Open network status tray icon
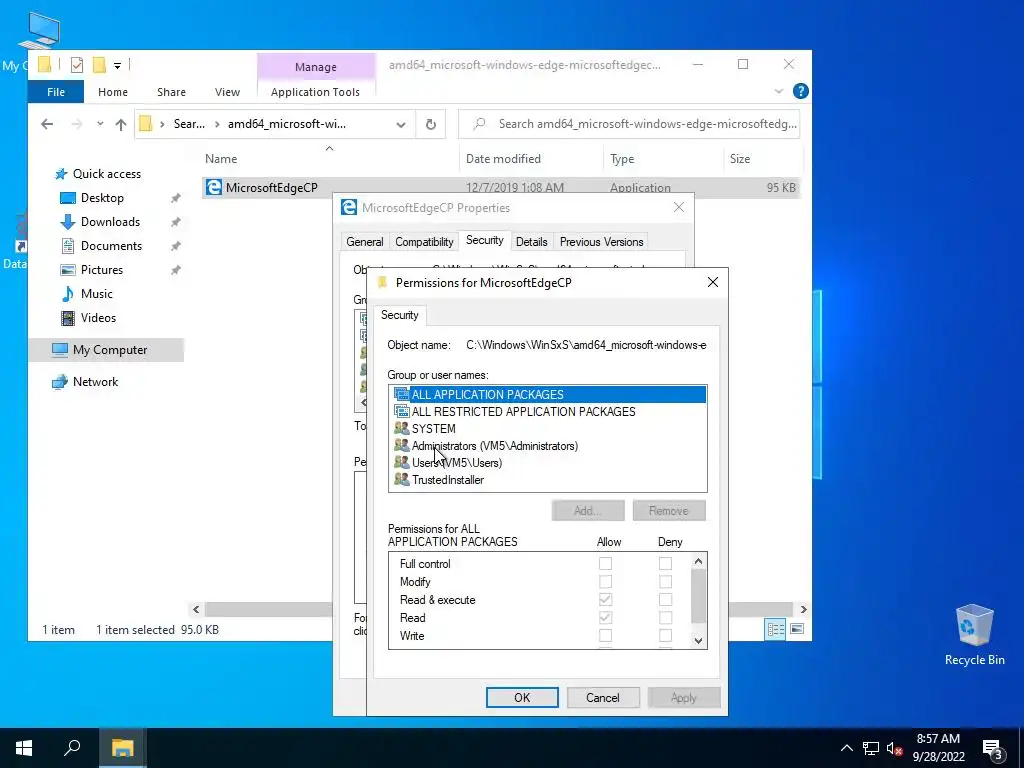The height and width of the screenshot is (768, 1024). (871, 748)
